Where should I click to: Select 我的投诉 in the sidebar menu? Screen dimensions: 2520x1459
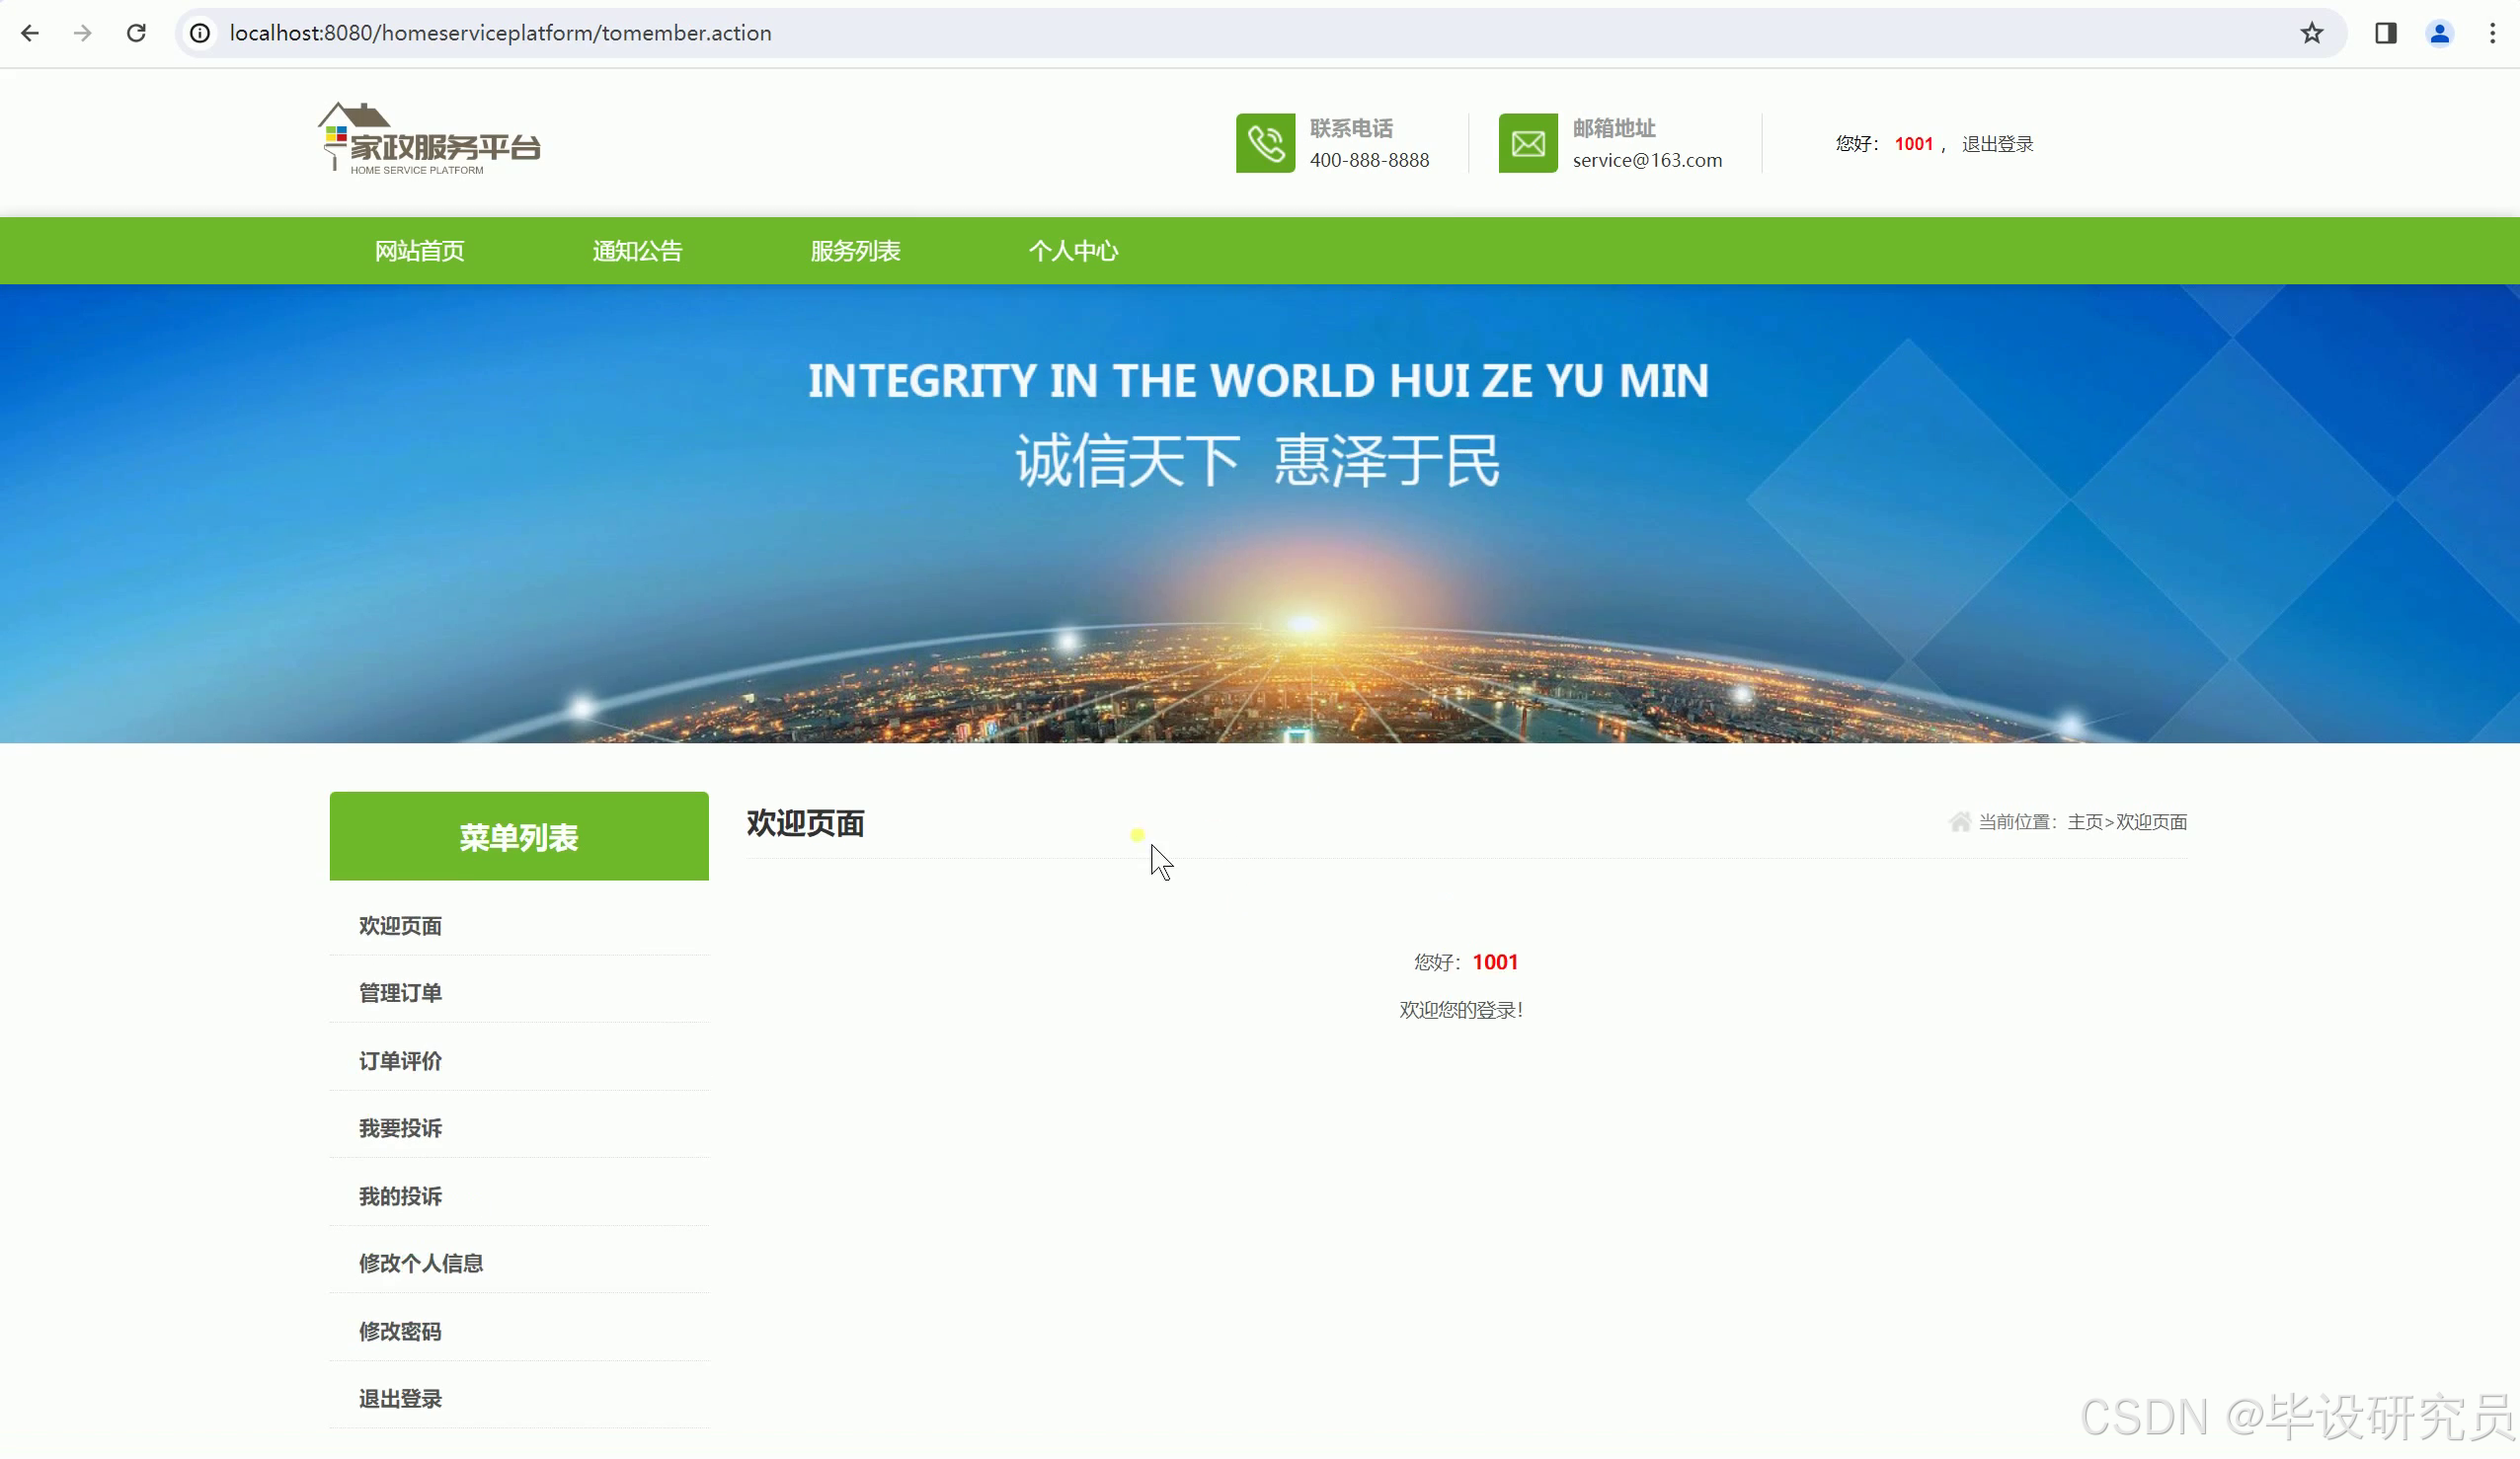point(400,1196)
